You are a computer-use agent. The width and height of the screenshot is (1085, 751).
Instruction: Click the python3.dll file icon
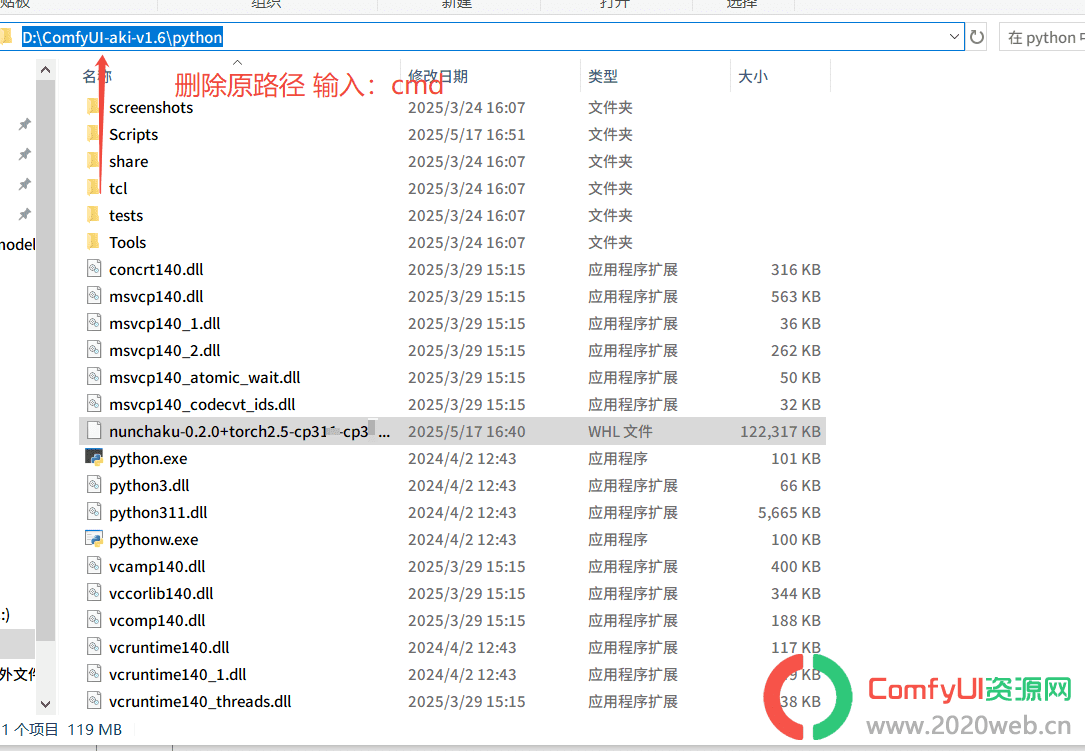[x=94, y=485]
